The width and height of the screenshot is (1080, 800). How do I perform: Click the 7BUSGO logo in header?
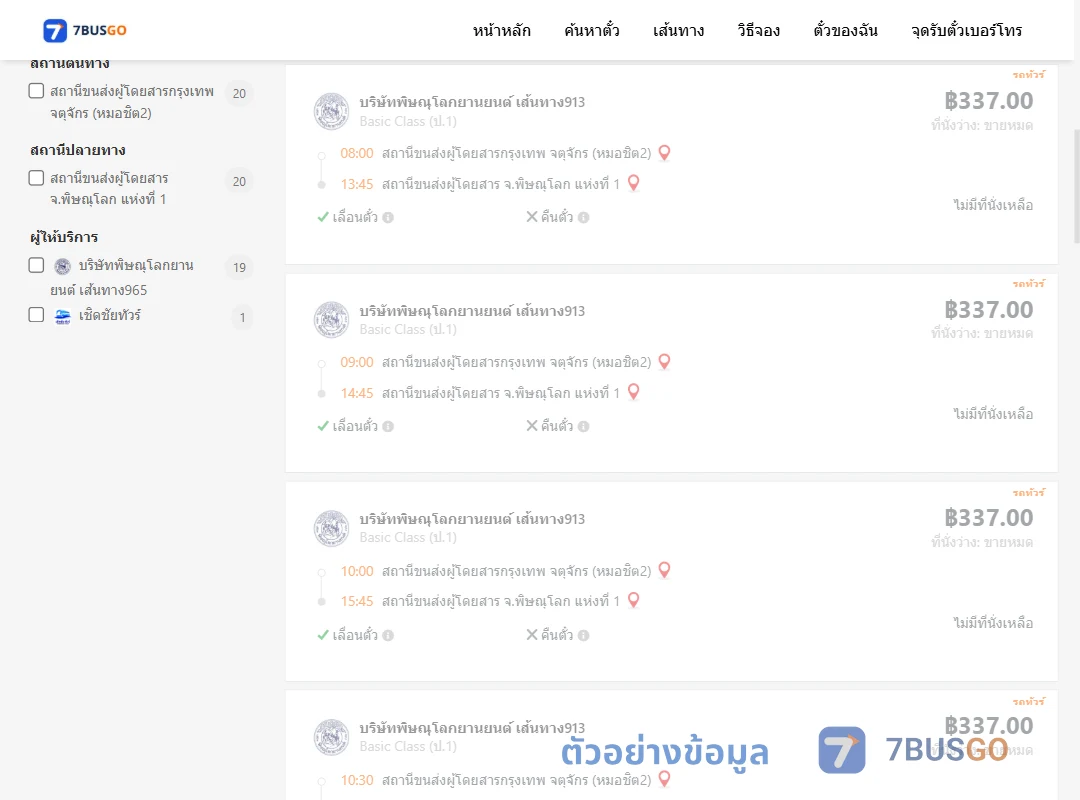(85, 30)
